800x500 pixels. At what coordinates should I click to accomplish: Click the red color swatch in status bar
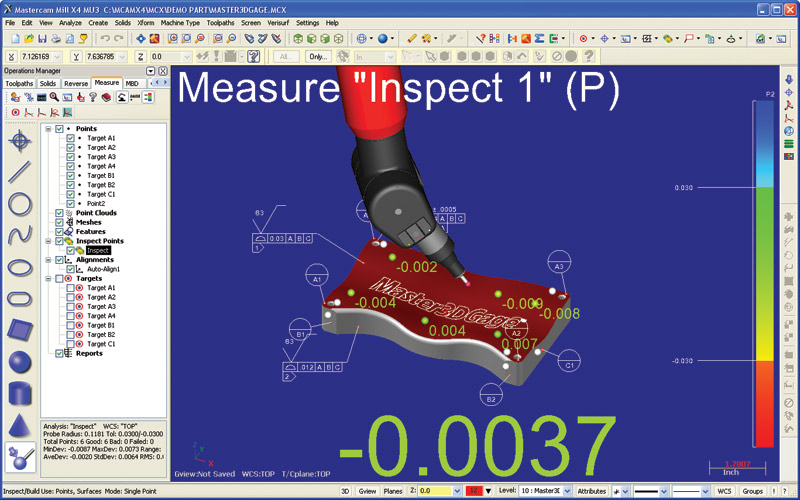coord(473,491)
